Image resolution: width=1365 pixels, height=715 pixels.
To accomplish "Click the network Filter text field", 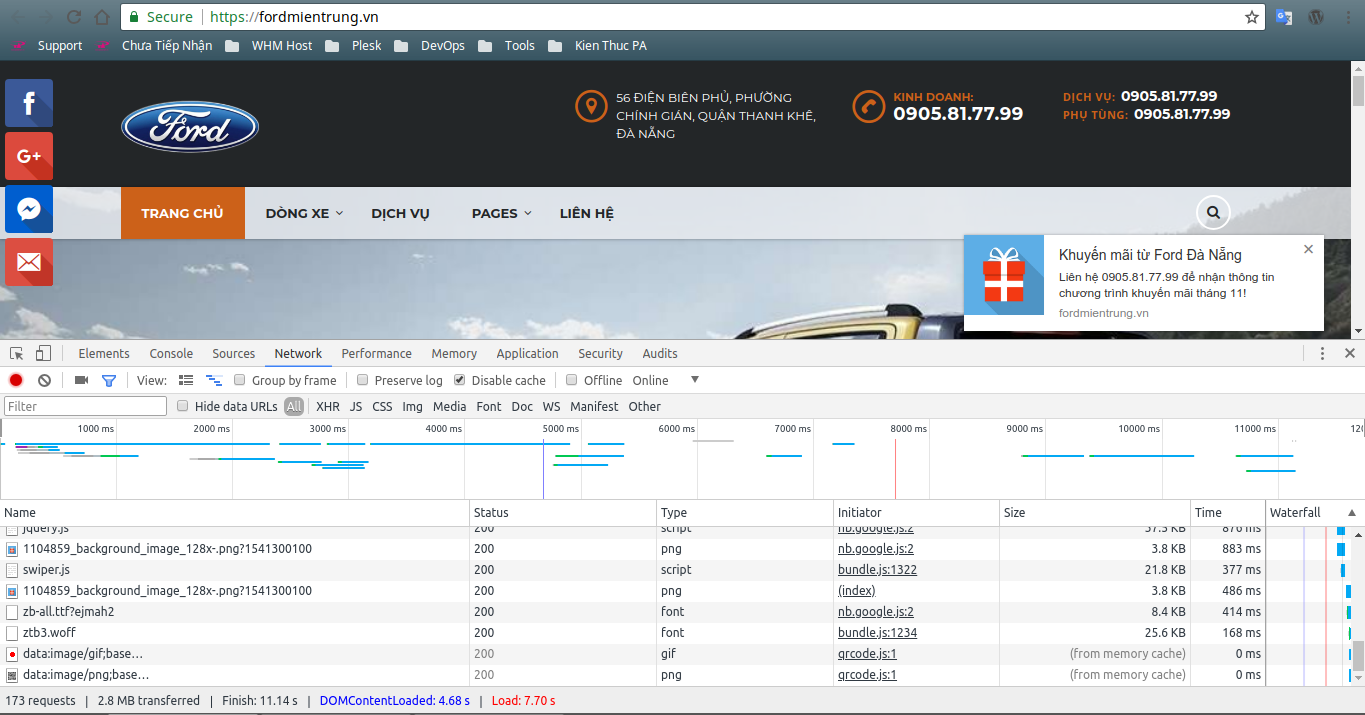I will pos(86,406).
